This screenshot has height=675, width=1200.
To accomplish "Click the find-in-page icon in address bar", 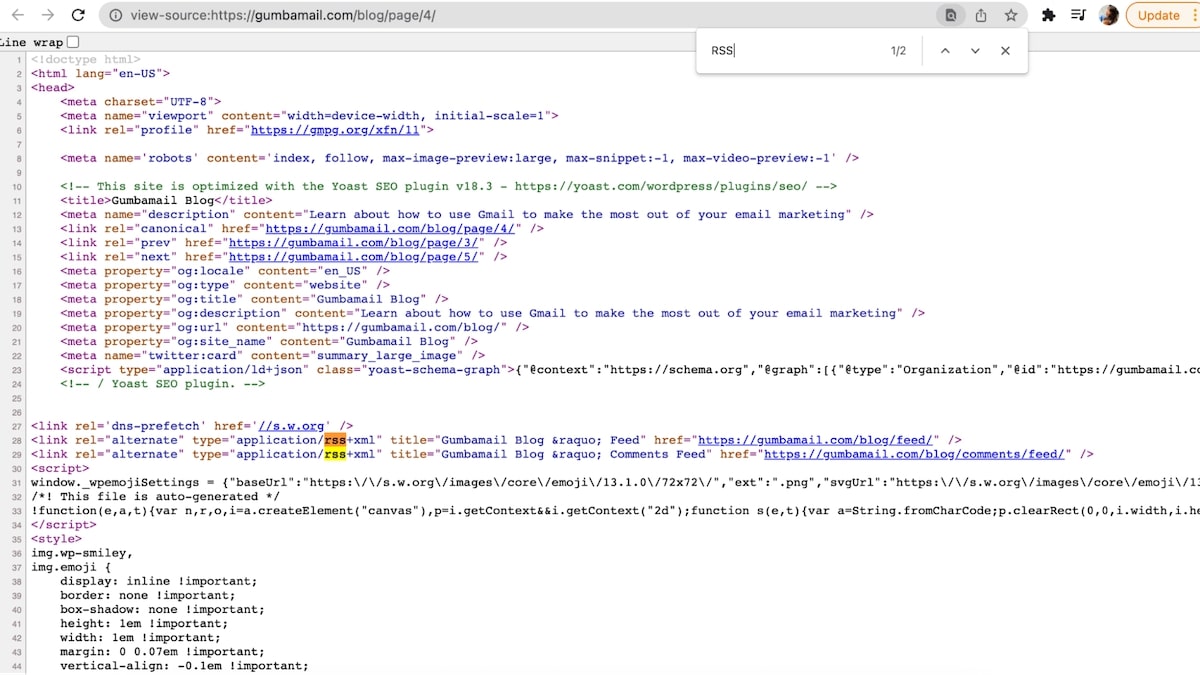I will [x=950, y=15].
